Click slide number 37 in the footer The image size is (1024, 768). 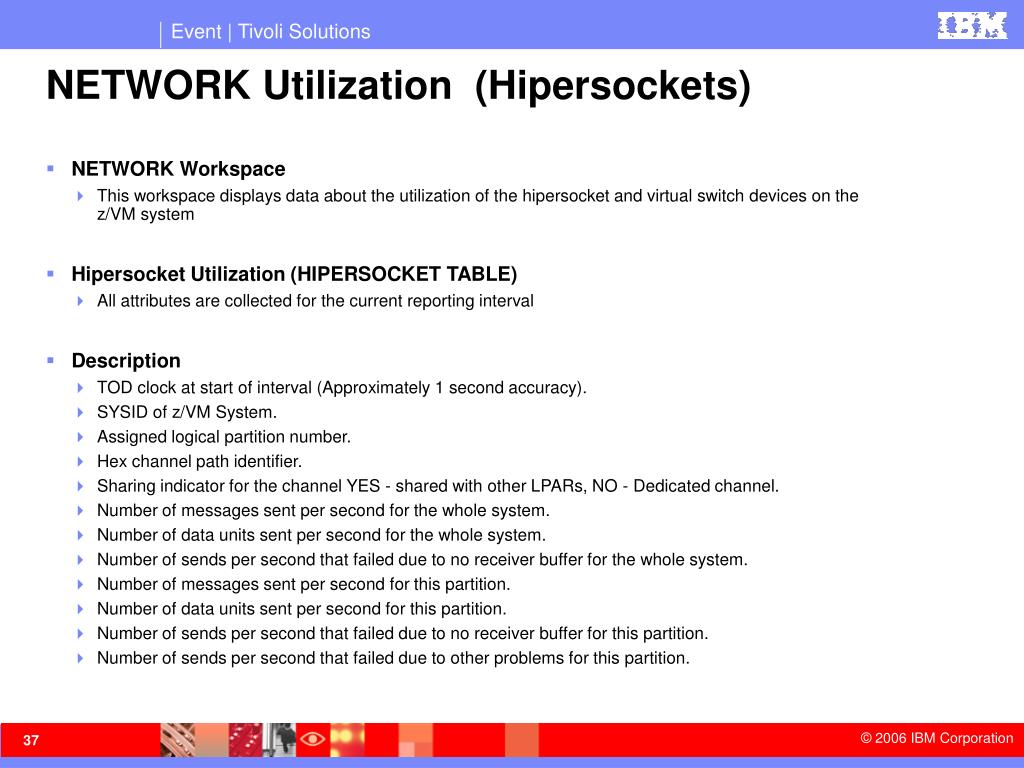(31, 740)
